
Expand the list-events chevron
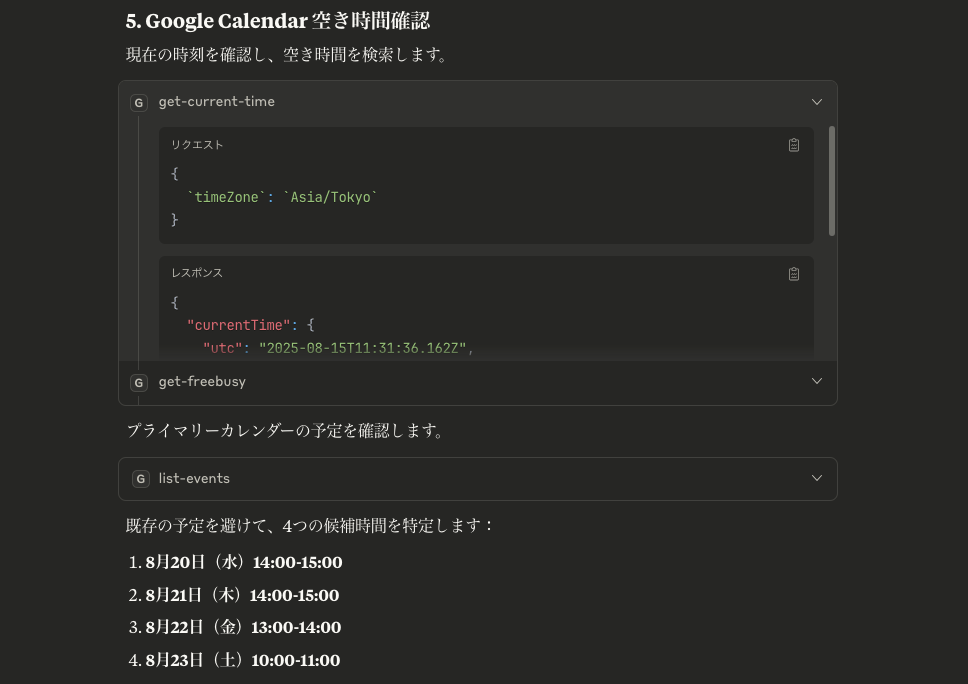coord(817,478)
